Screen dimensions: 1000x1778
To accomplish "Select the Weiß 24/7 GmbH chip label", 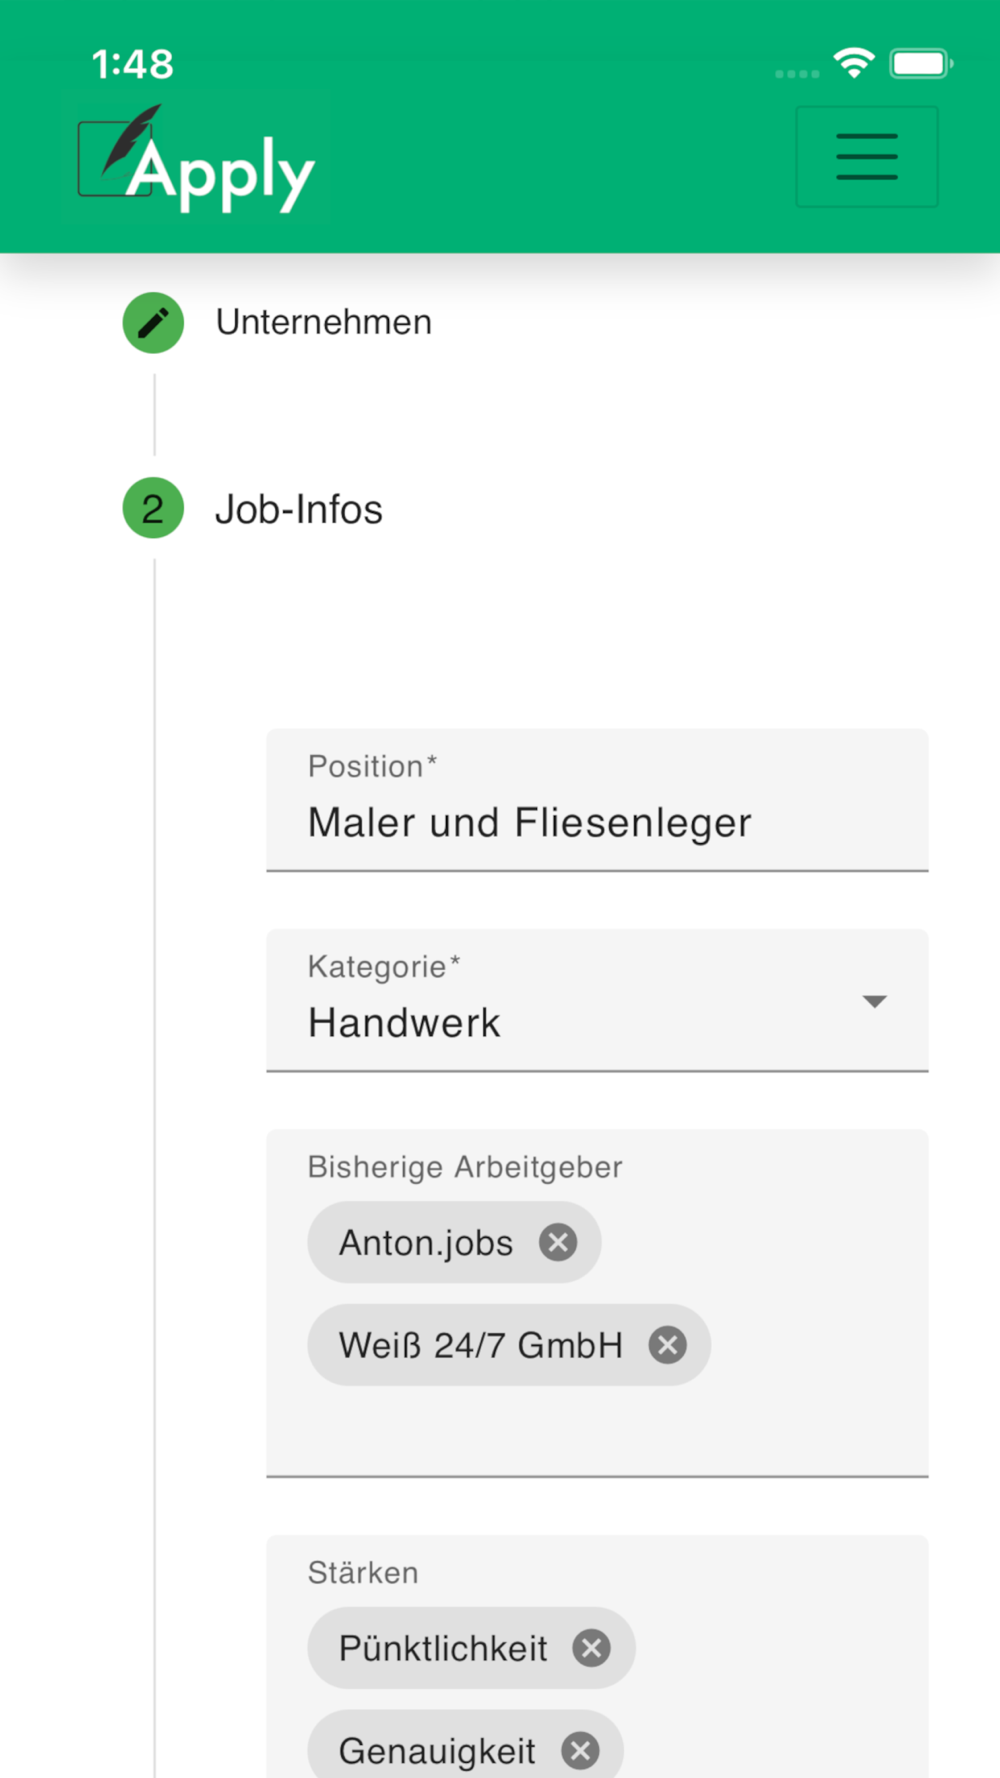I will pos(480,1345).
